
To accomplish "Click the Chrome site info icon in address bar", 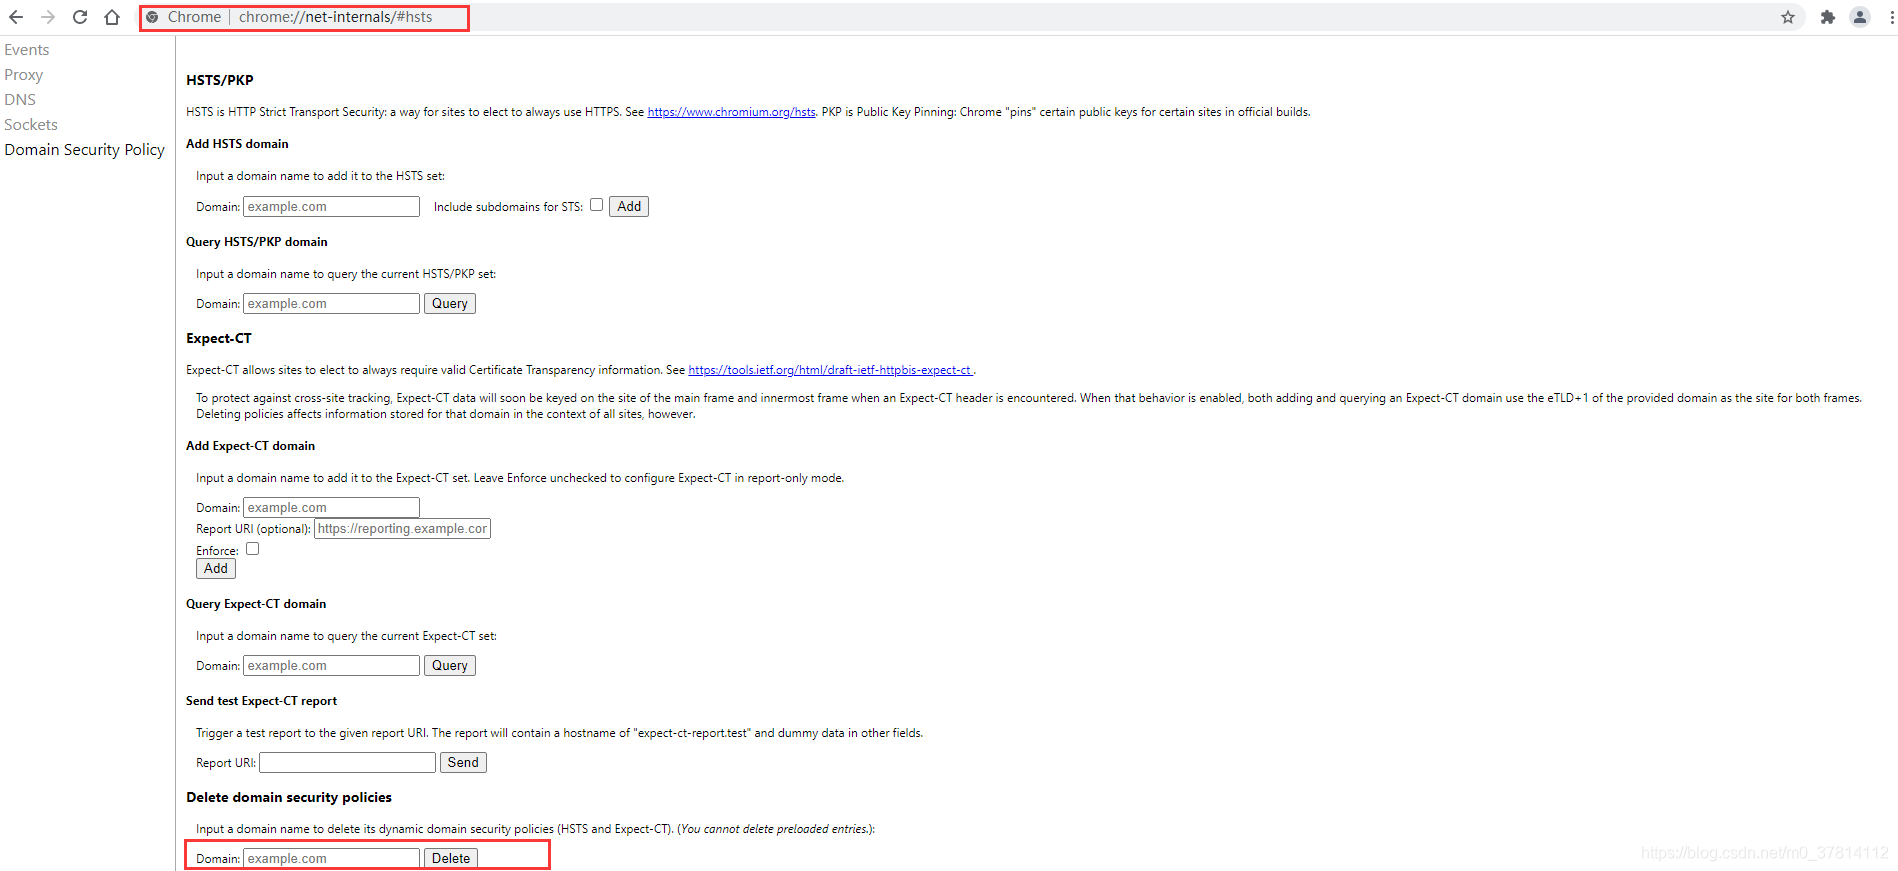I will tap(152, 17).
